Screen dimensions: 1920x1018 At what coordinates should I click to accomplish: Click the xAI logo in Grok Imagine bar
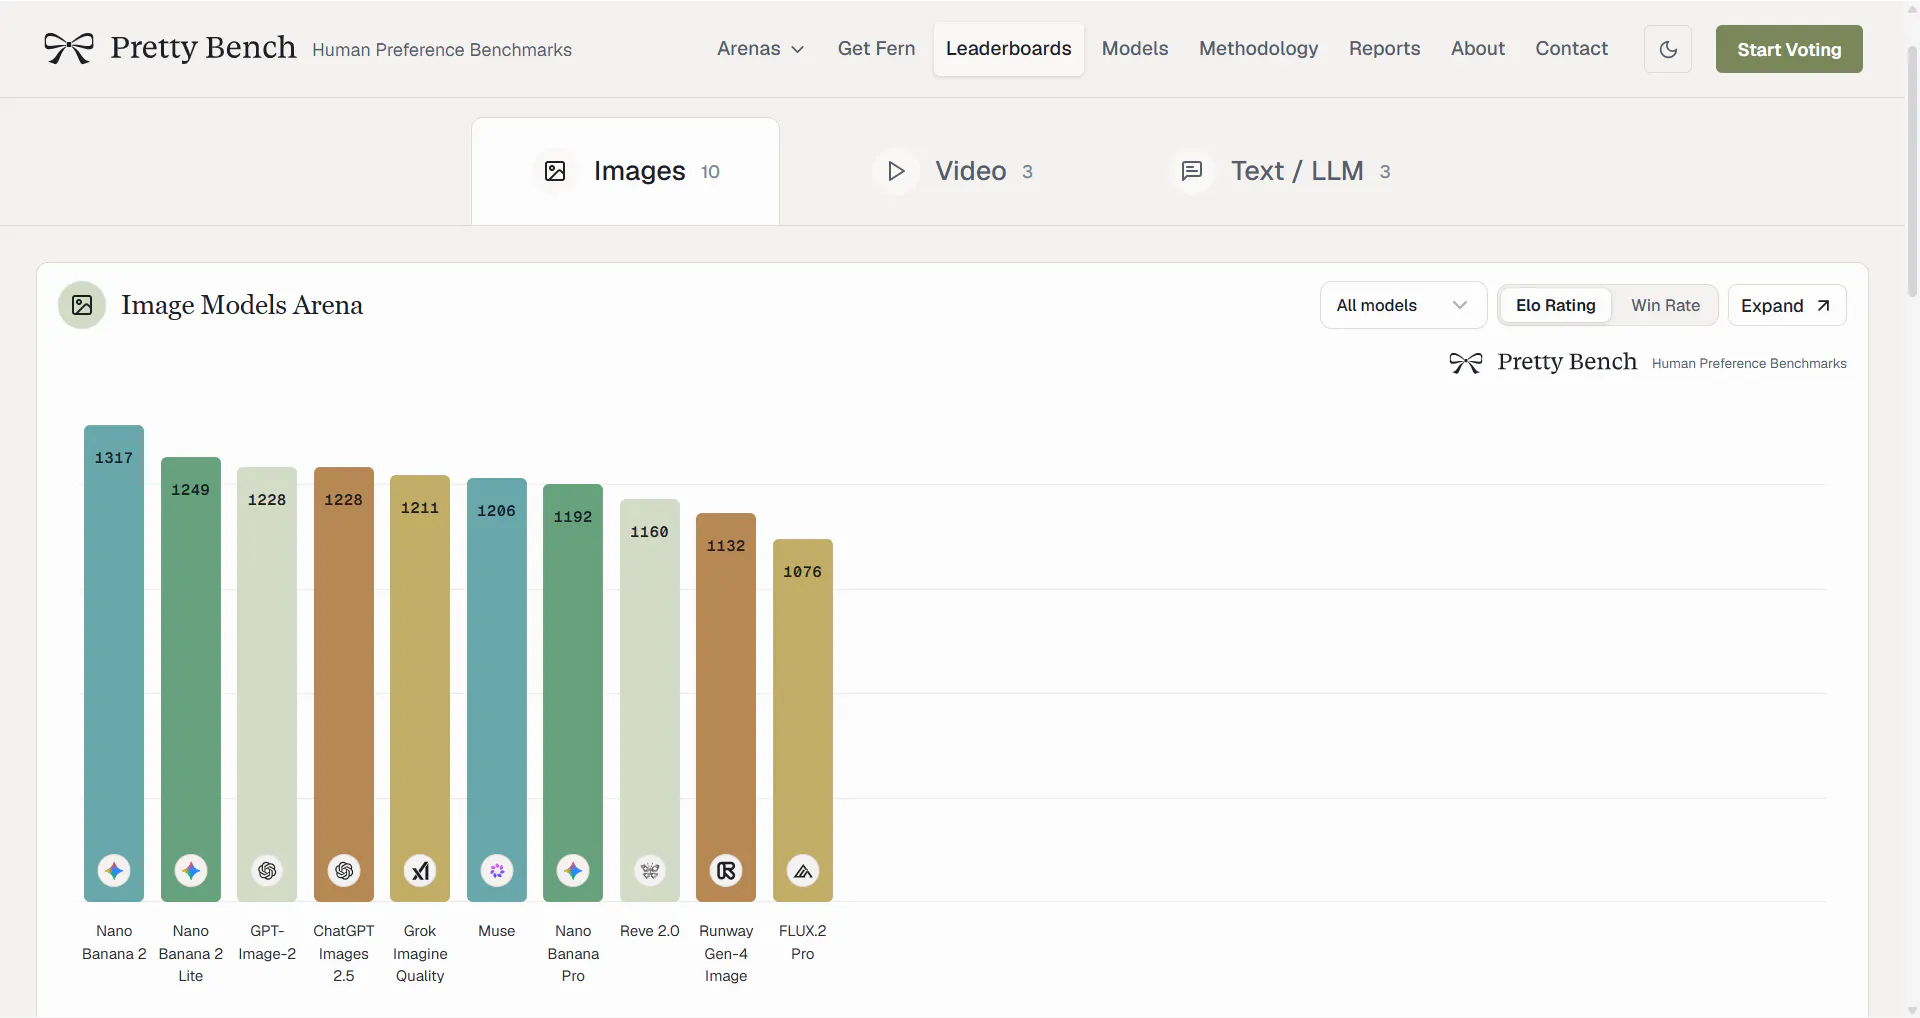coord(420,871)
